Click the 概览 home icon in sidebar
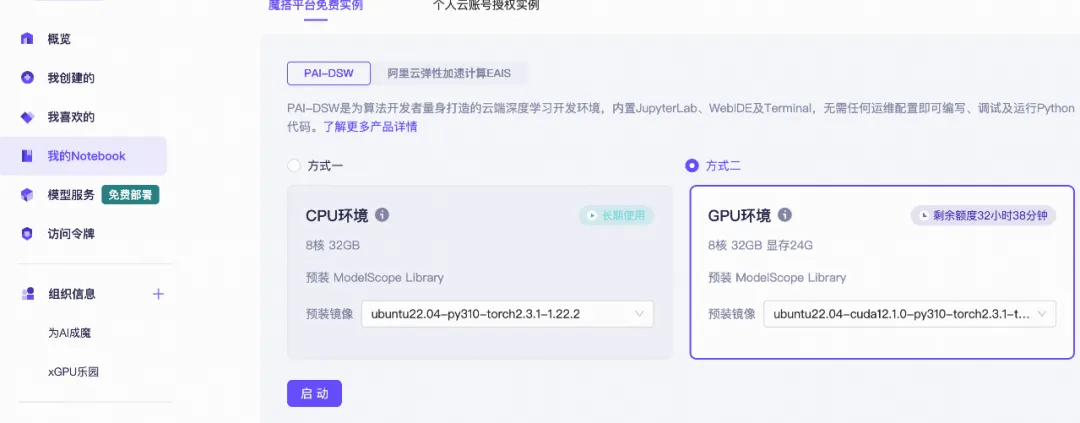The image size is (1080, 423). coord(27,39)
